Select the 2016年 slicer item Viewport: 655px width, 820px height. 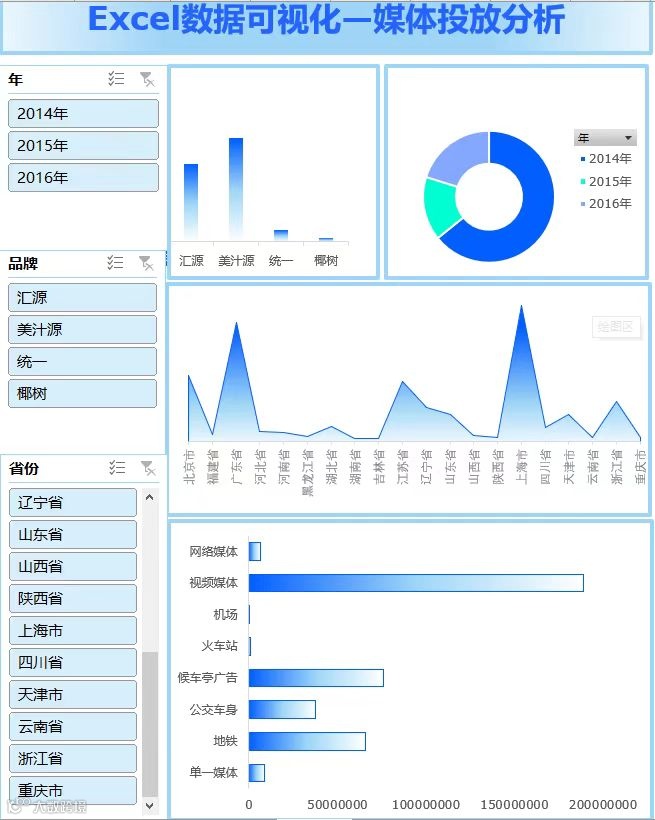pyautogui.click(x=83, y=177)
